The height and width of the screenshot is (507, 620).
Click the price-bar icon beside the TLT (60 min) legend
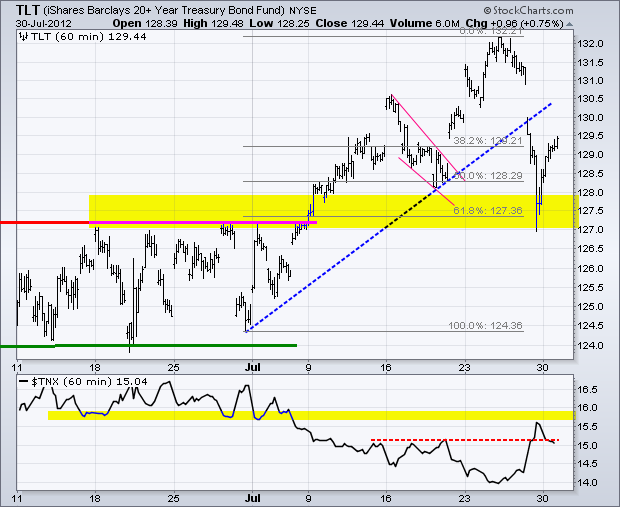click(23, 37)
